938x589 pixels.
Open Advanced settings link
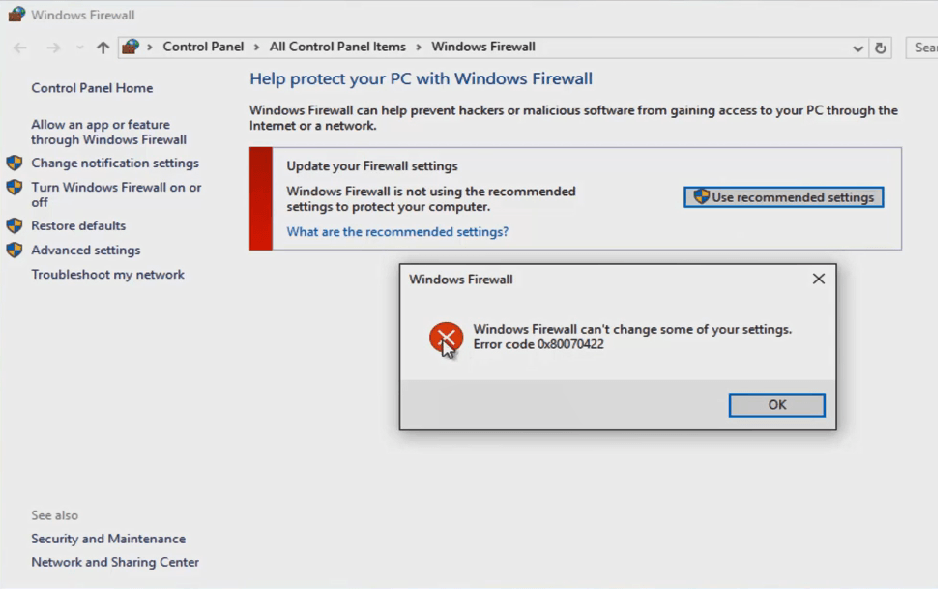[86, 250]
